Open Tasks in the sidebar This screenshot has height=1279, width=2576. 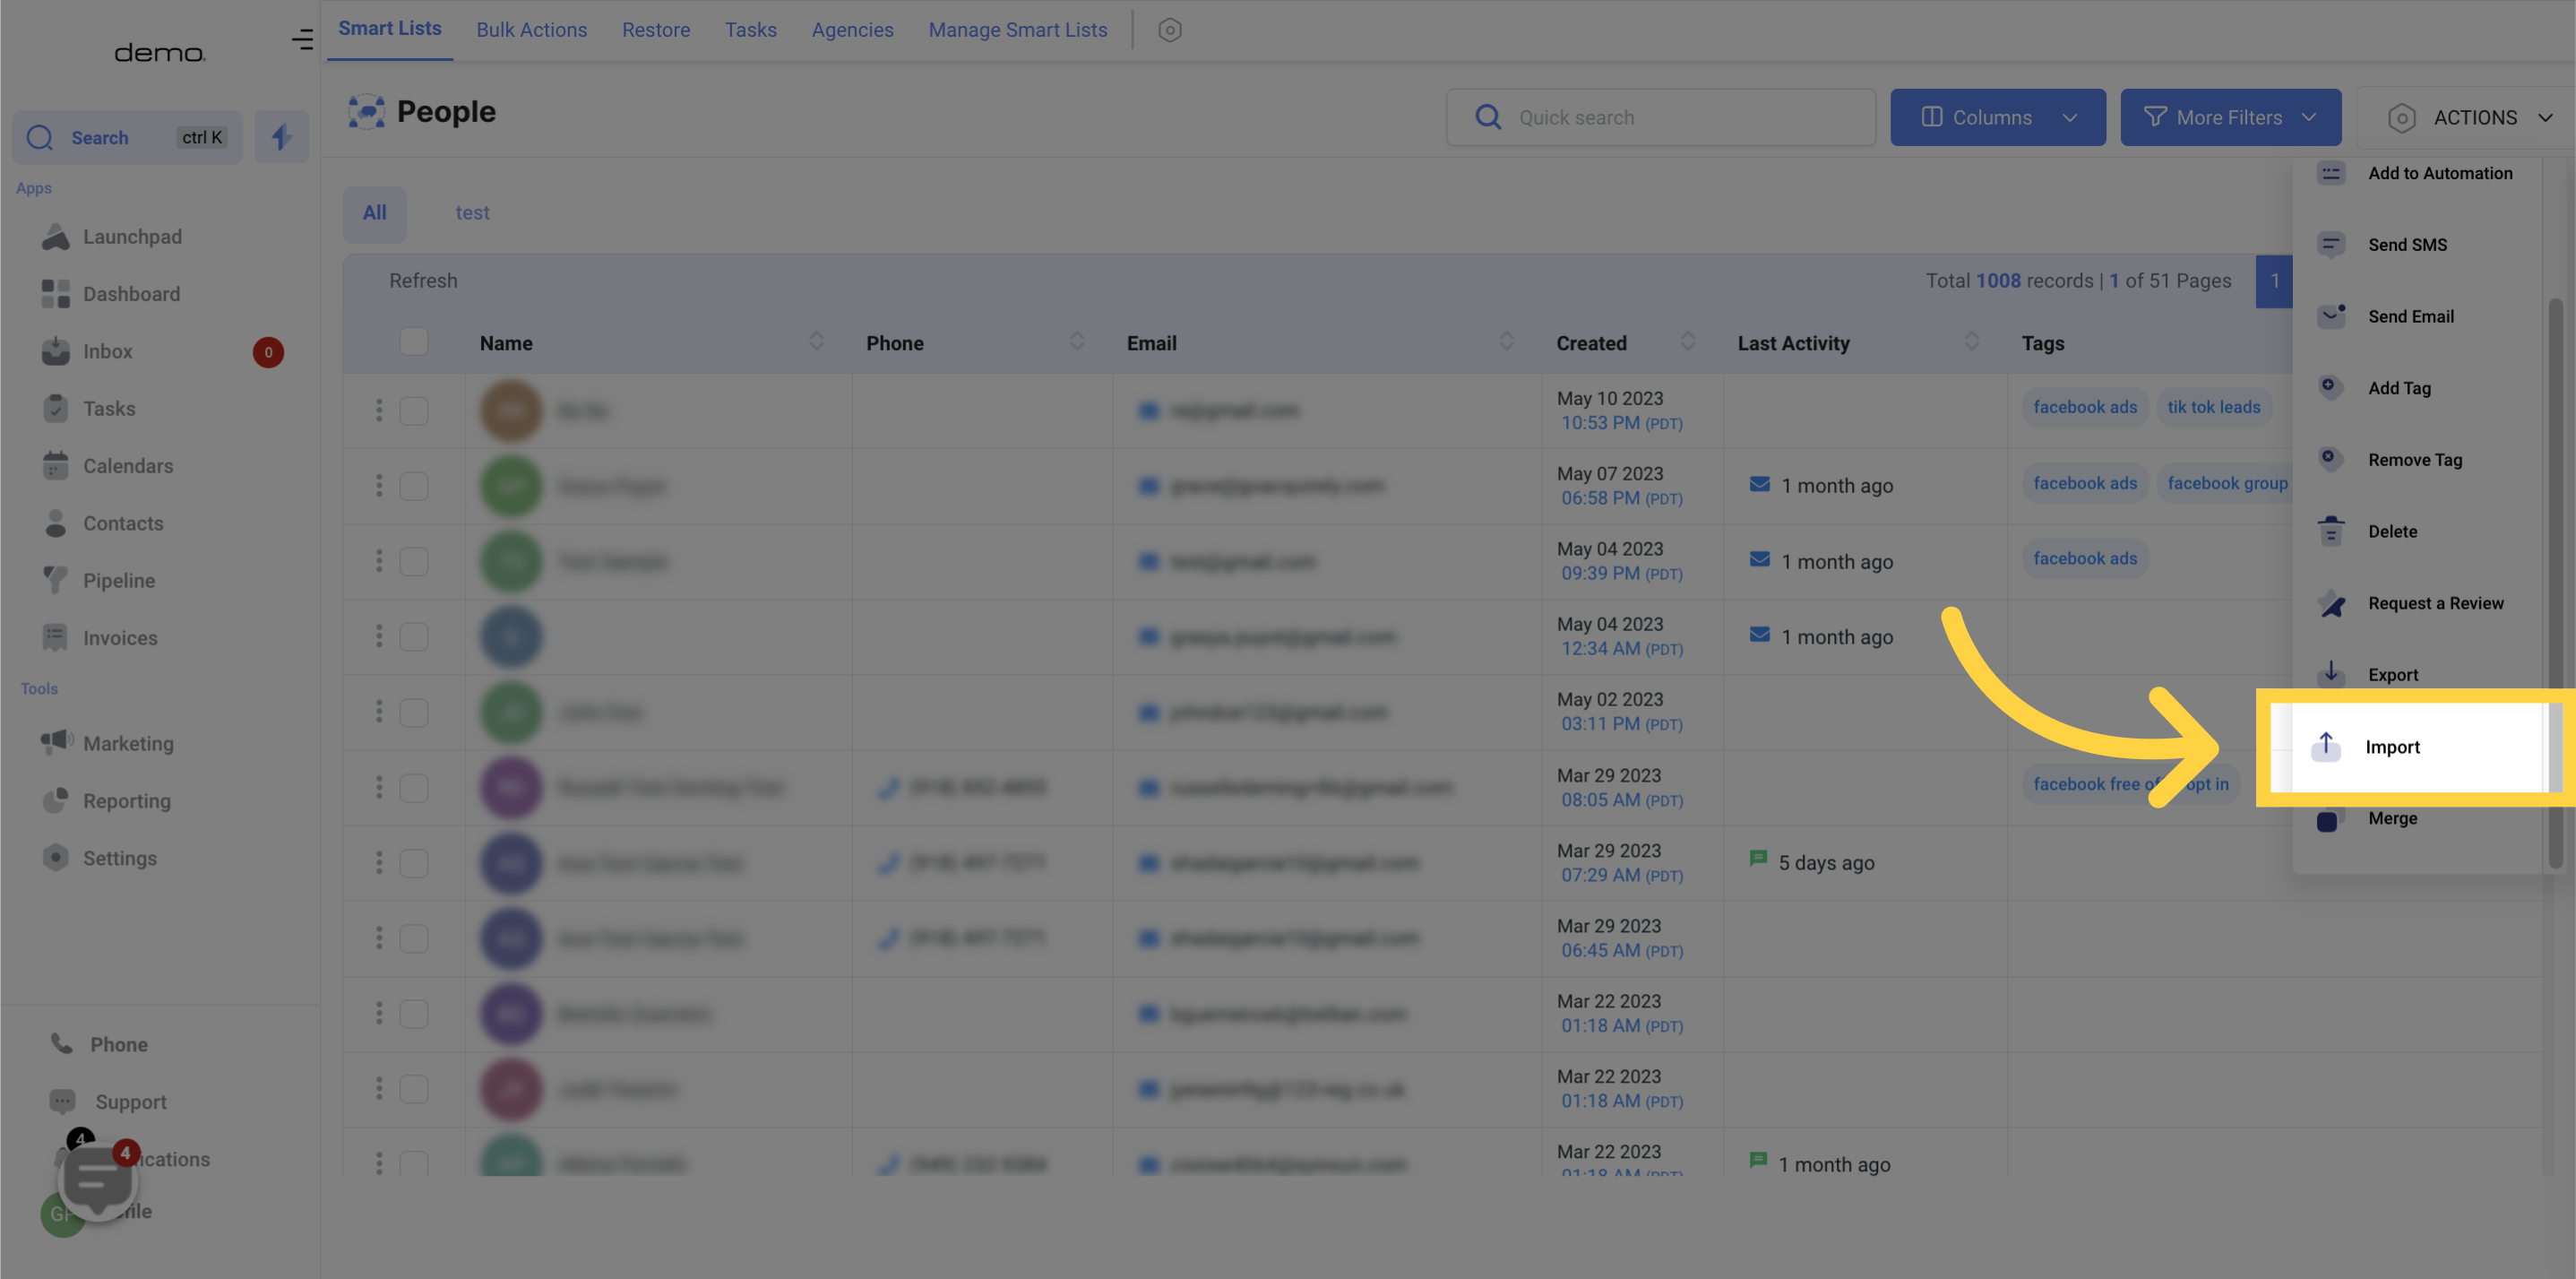coord(89,409)
